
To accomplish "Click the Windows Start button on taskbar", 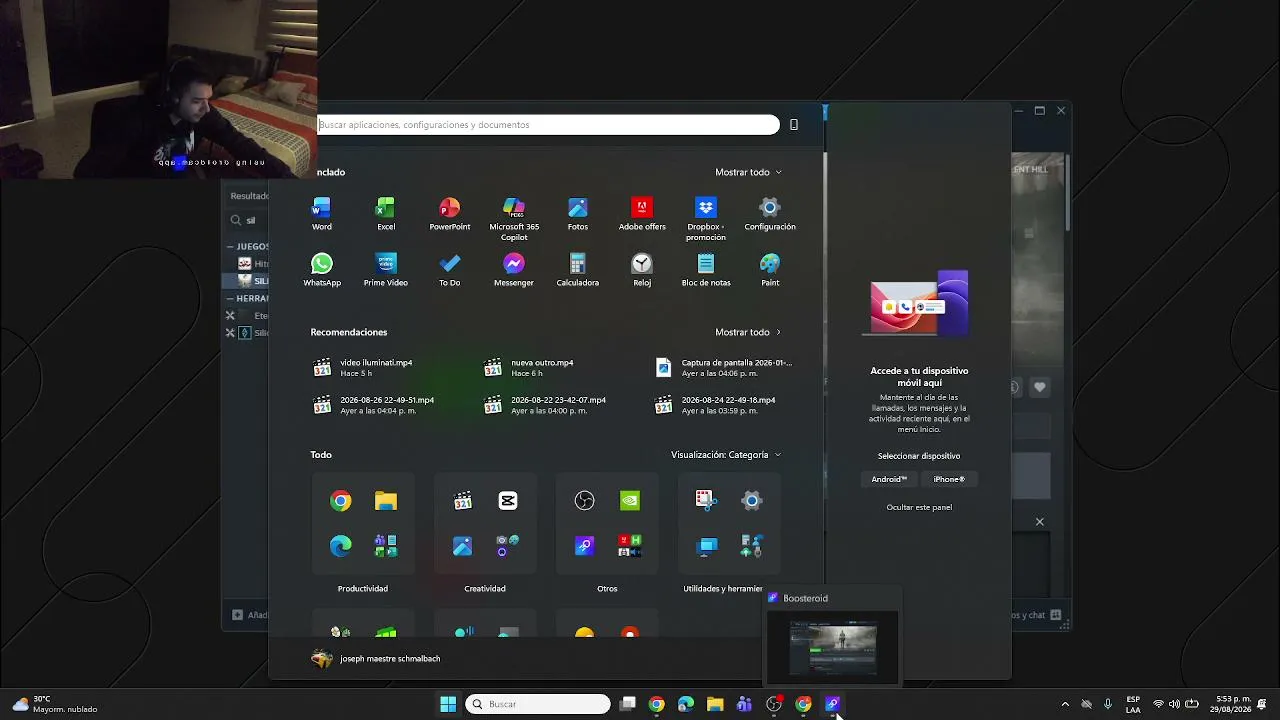I will click(x=448, y=704).
